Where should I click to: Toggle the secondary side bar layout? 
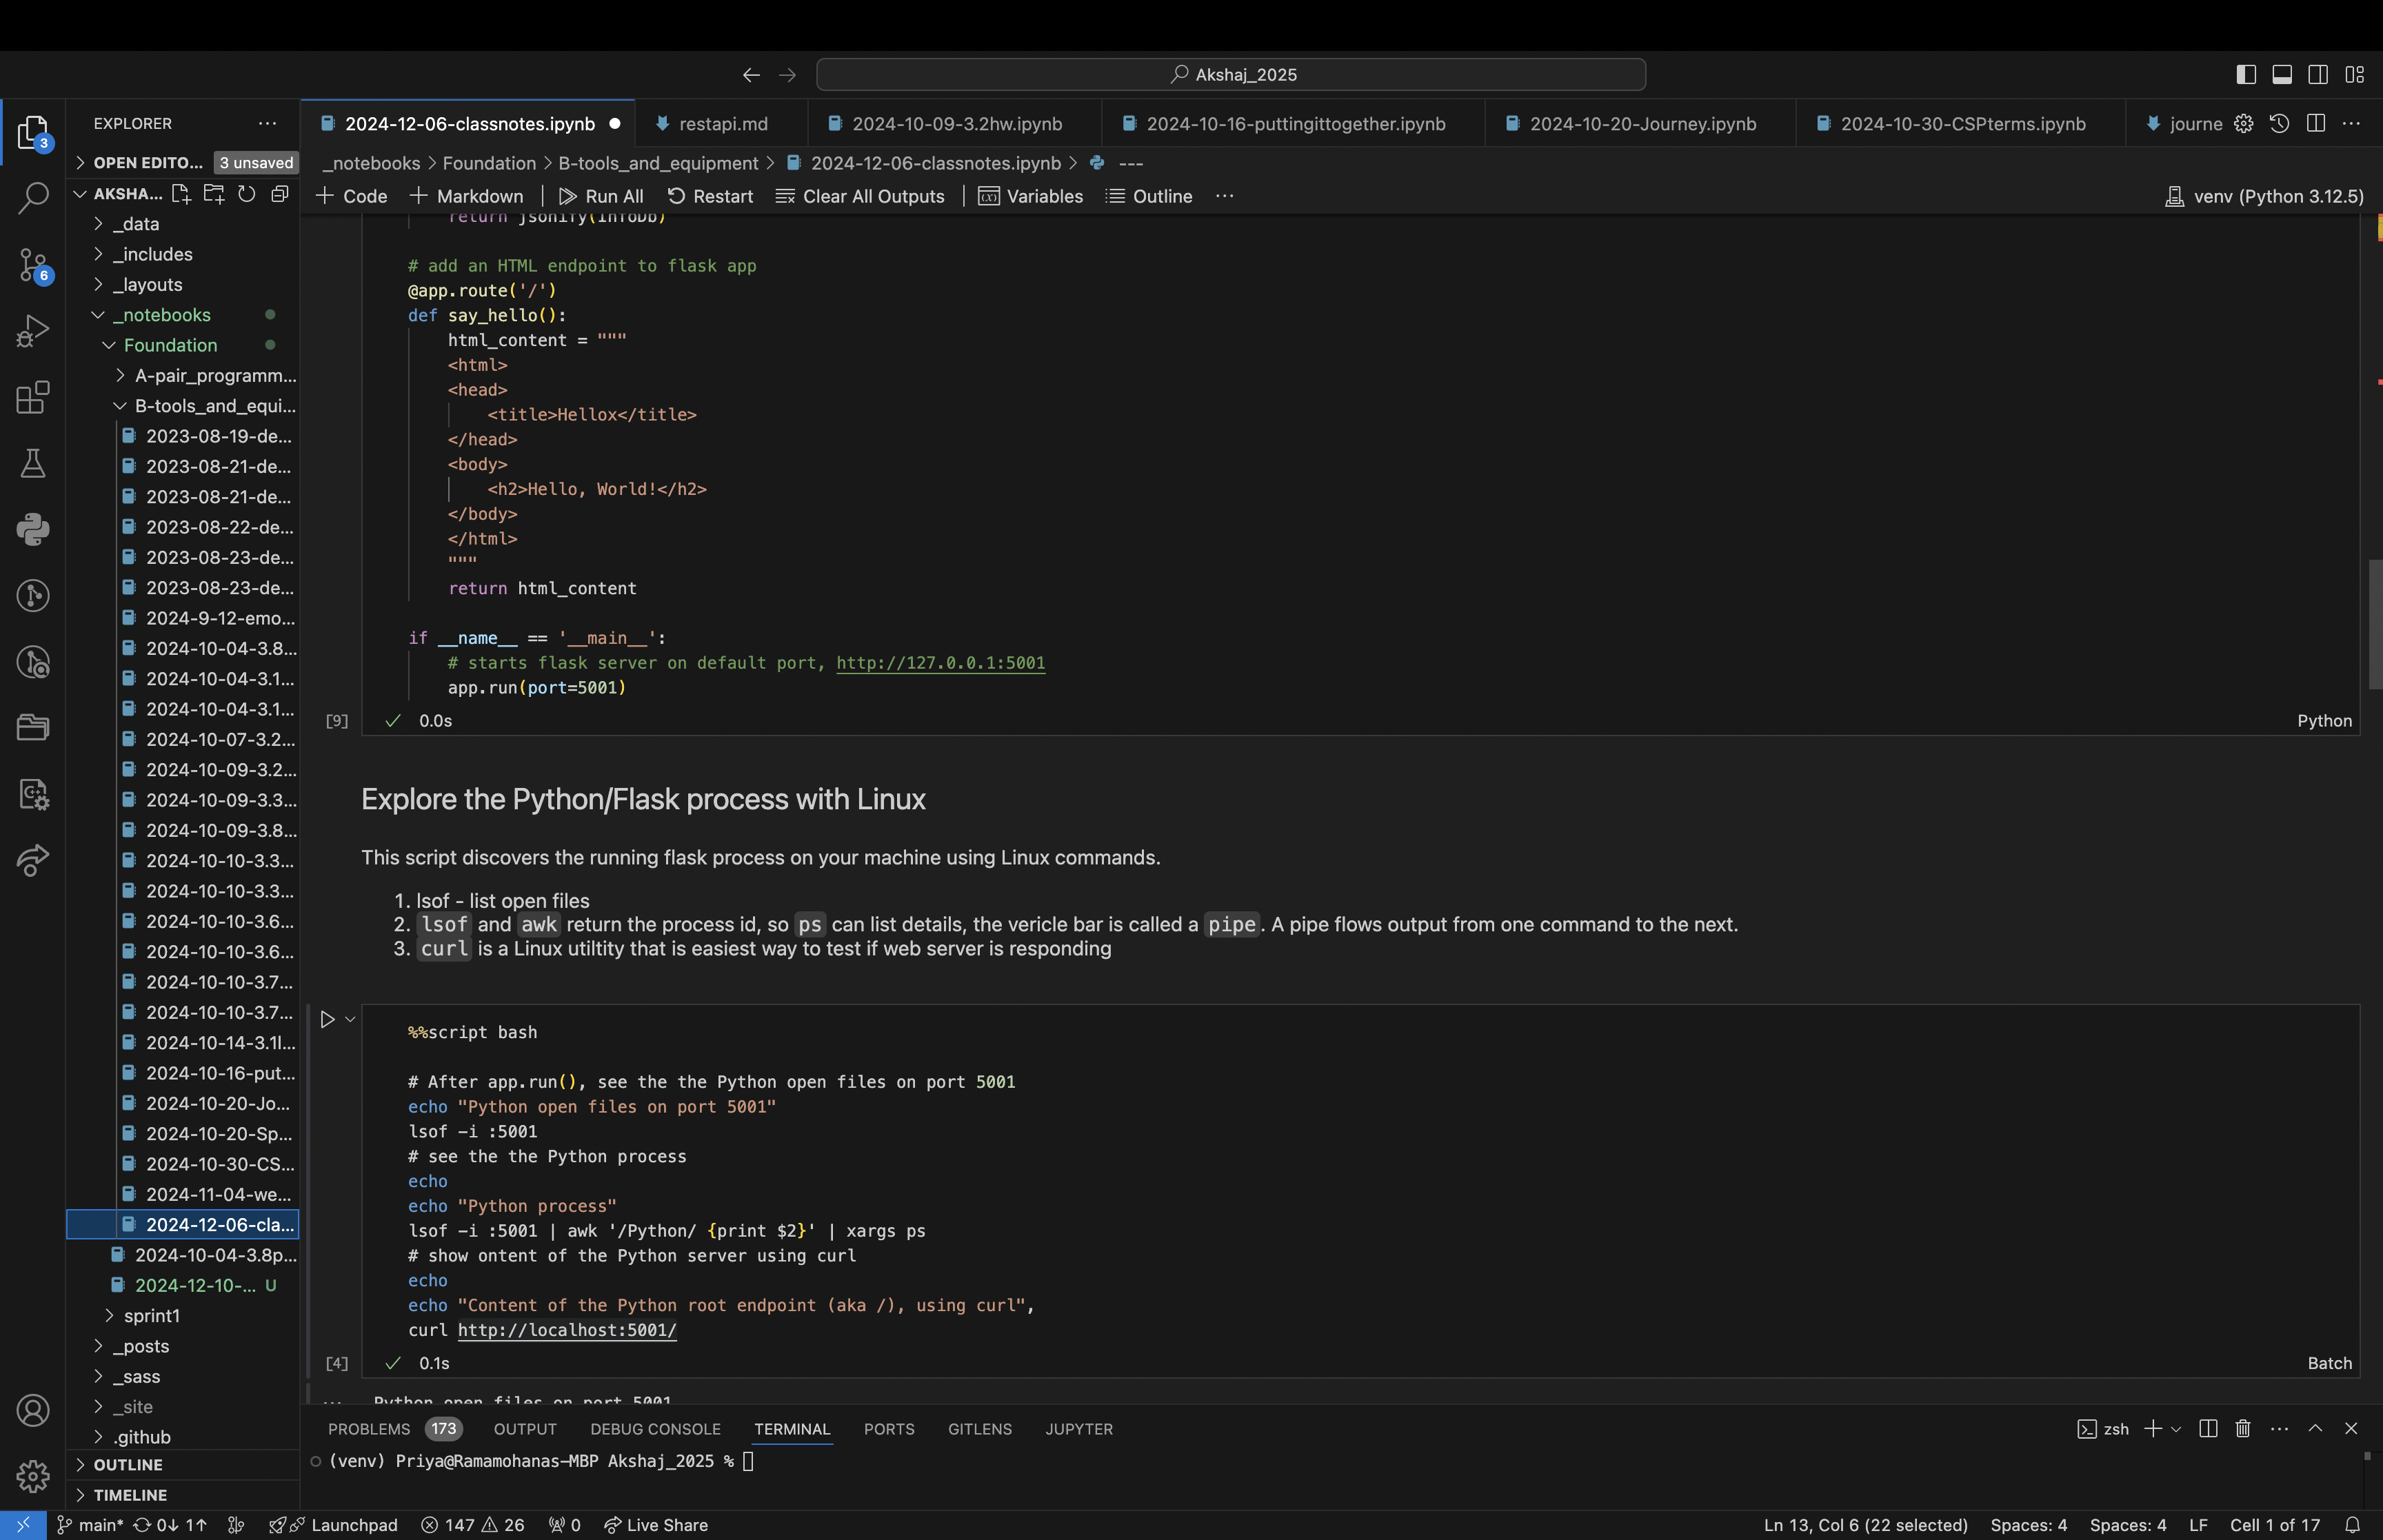tap(2318, 74)
